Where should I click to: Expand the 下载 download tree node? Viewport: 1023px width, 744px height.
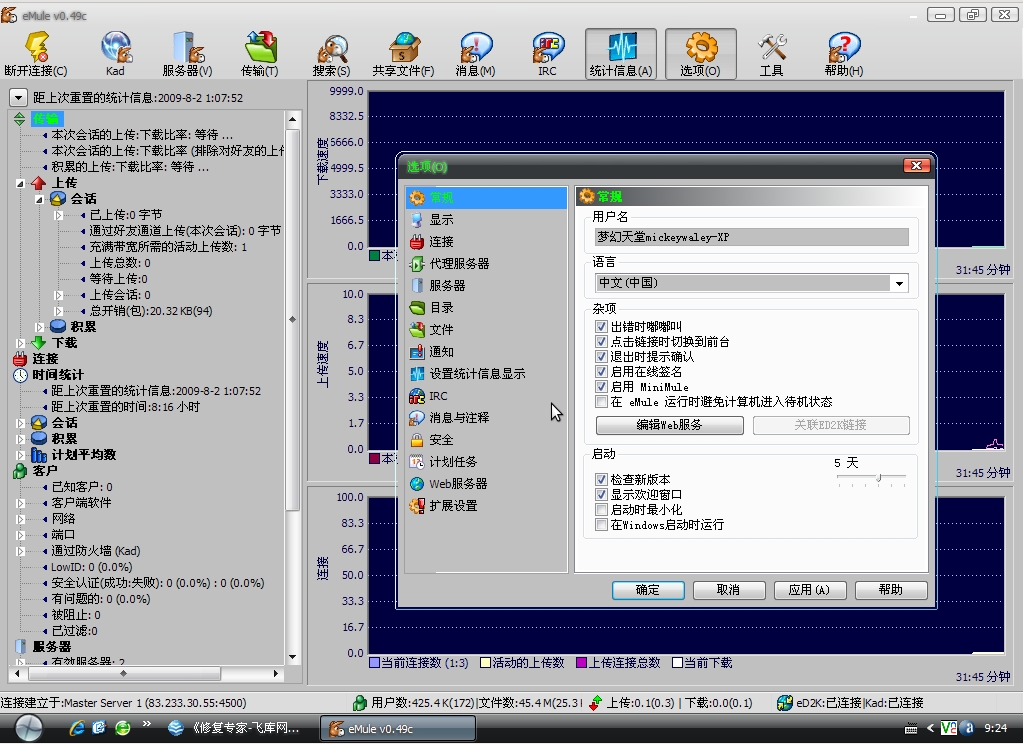20,343
